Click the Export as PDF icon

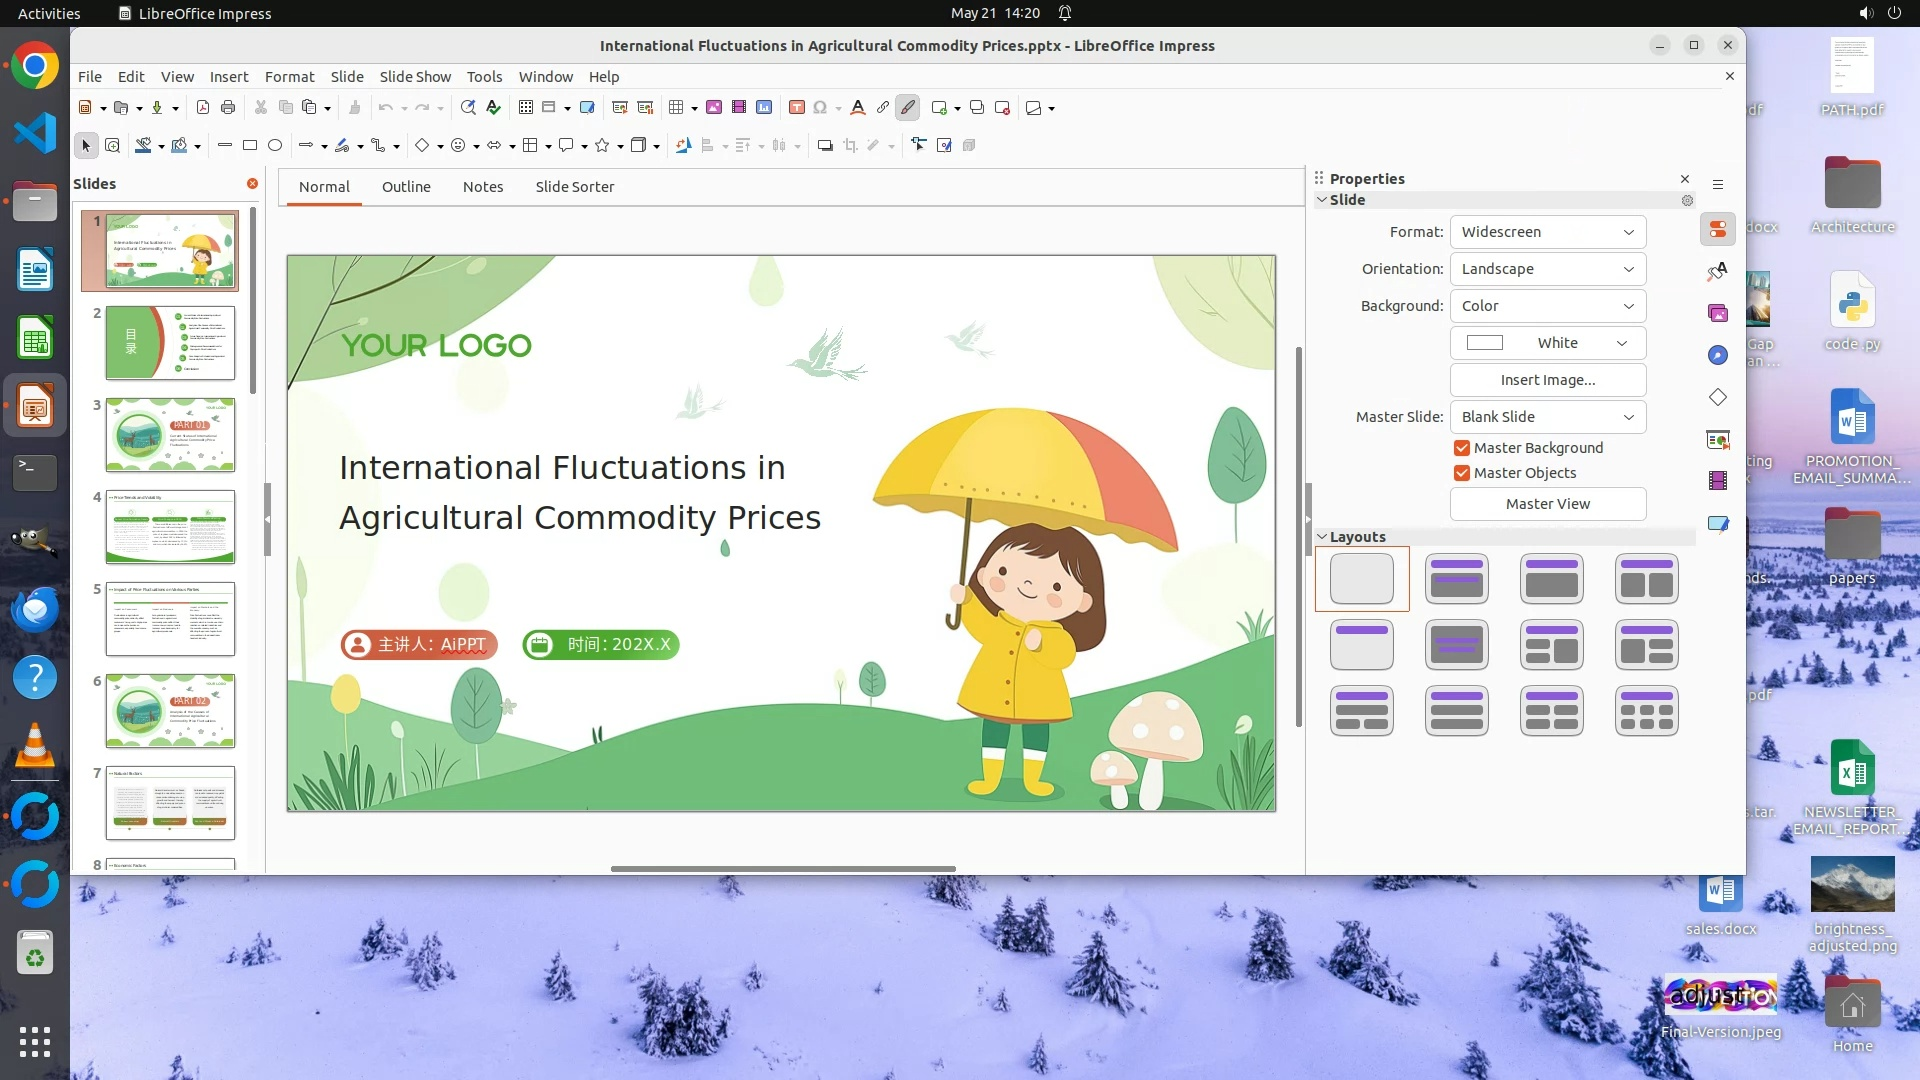point(203,108)
